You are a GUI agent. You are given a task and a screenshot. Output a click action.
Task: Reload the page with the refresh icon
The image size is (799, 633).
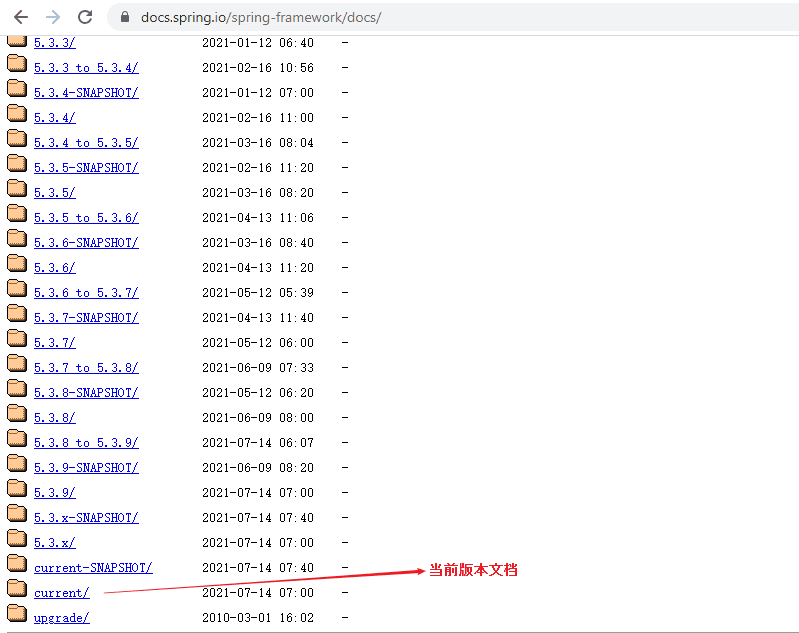[85, 18]
